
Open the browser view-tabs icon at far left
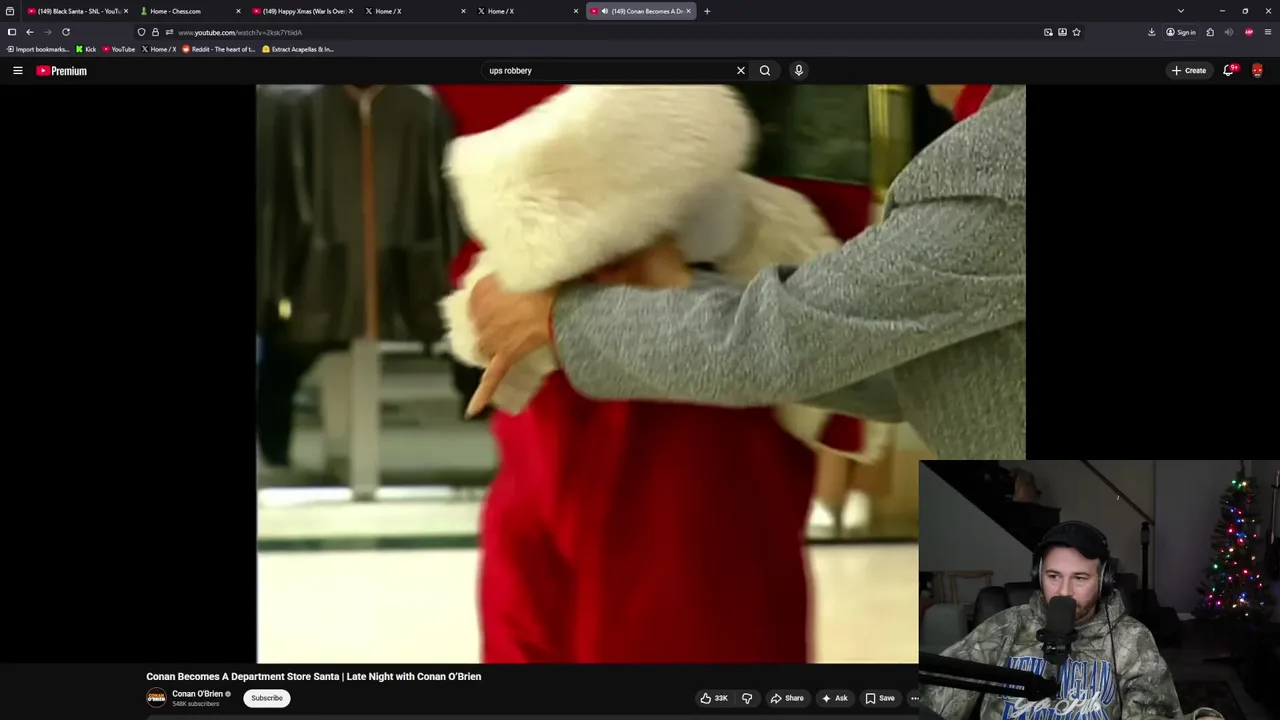(x=10, y=11)
